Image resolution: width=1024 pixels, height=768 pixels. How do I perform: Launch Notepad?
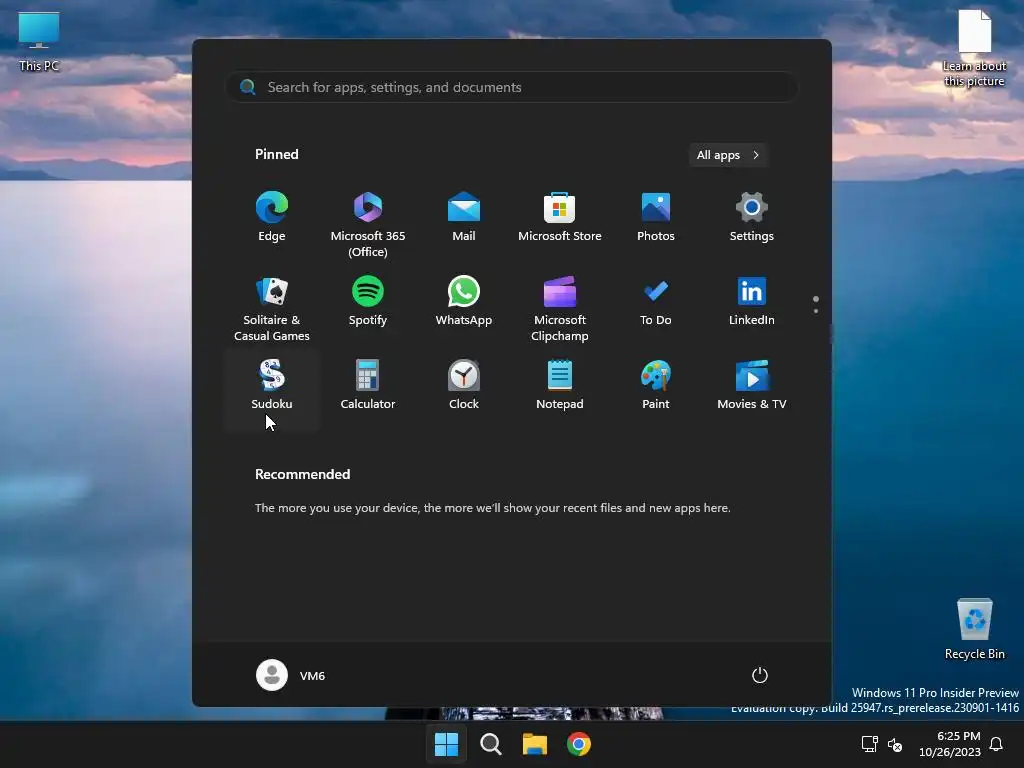coord(560,386)
